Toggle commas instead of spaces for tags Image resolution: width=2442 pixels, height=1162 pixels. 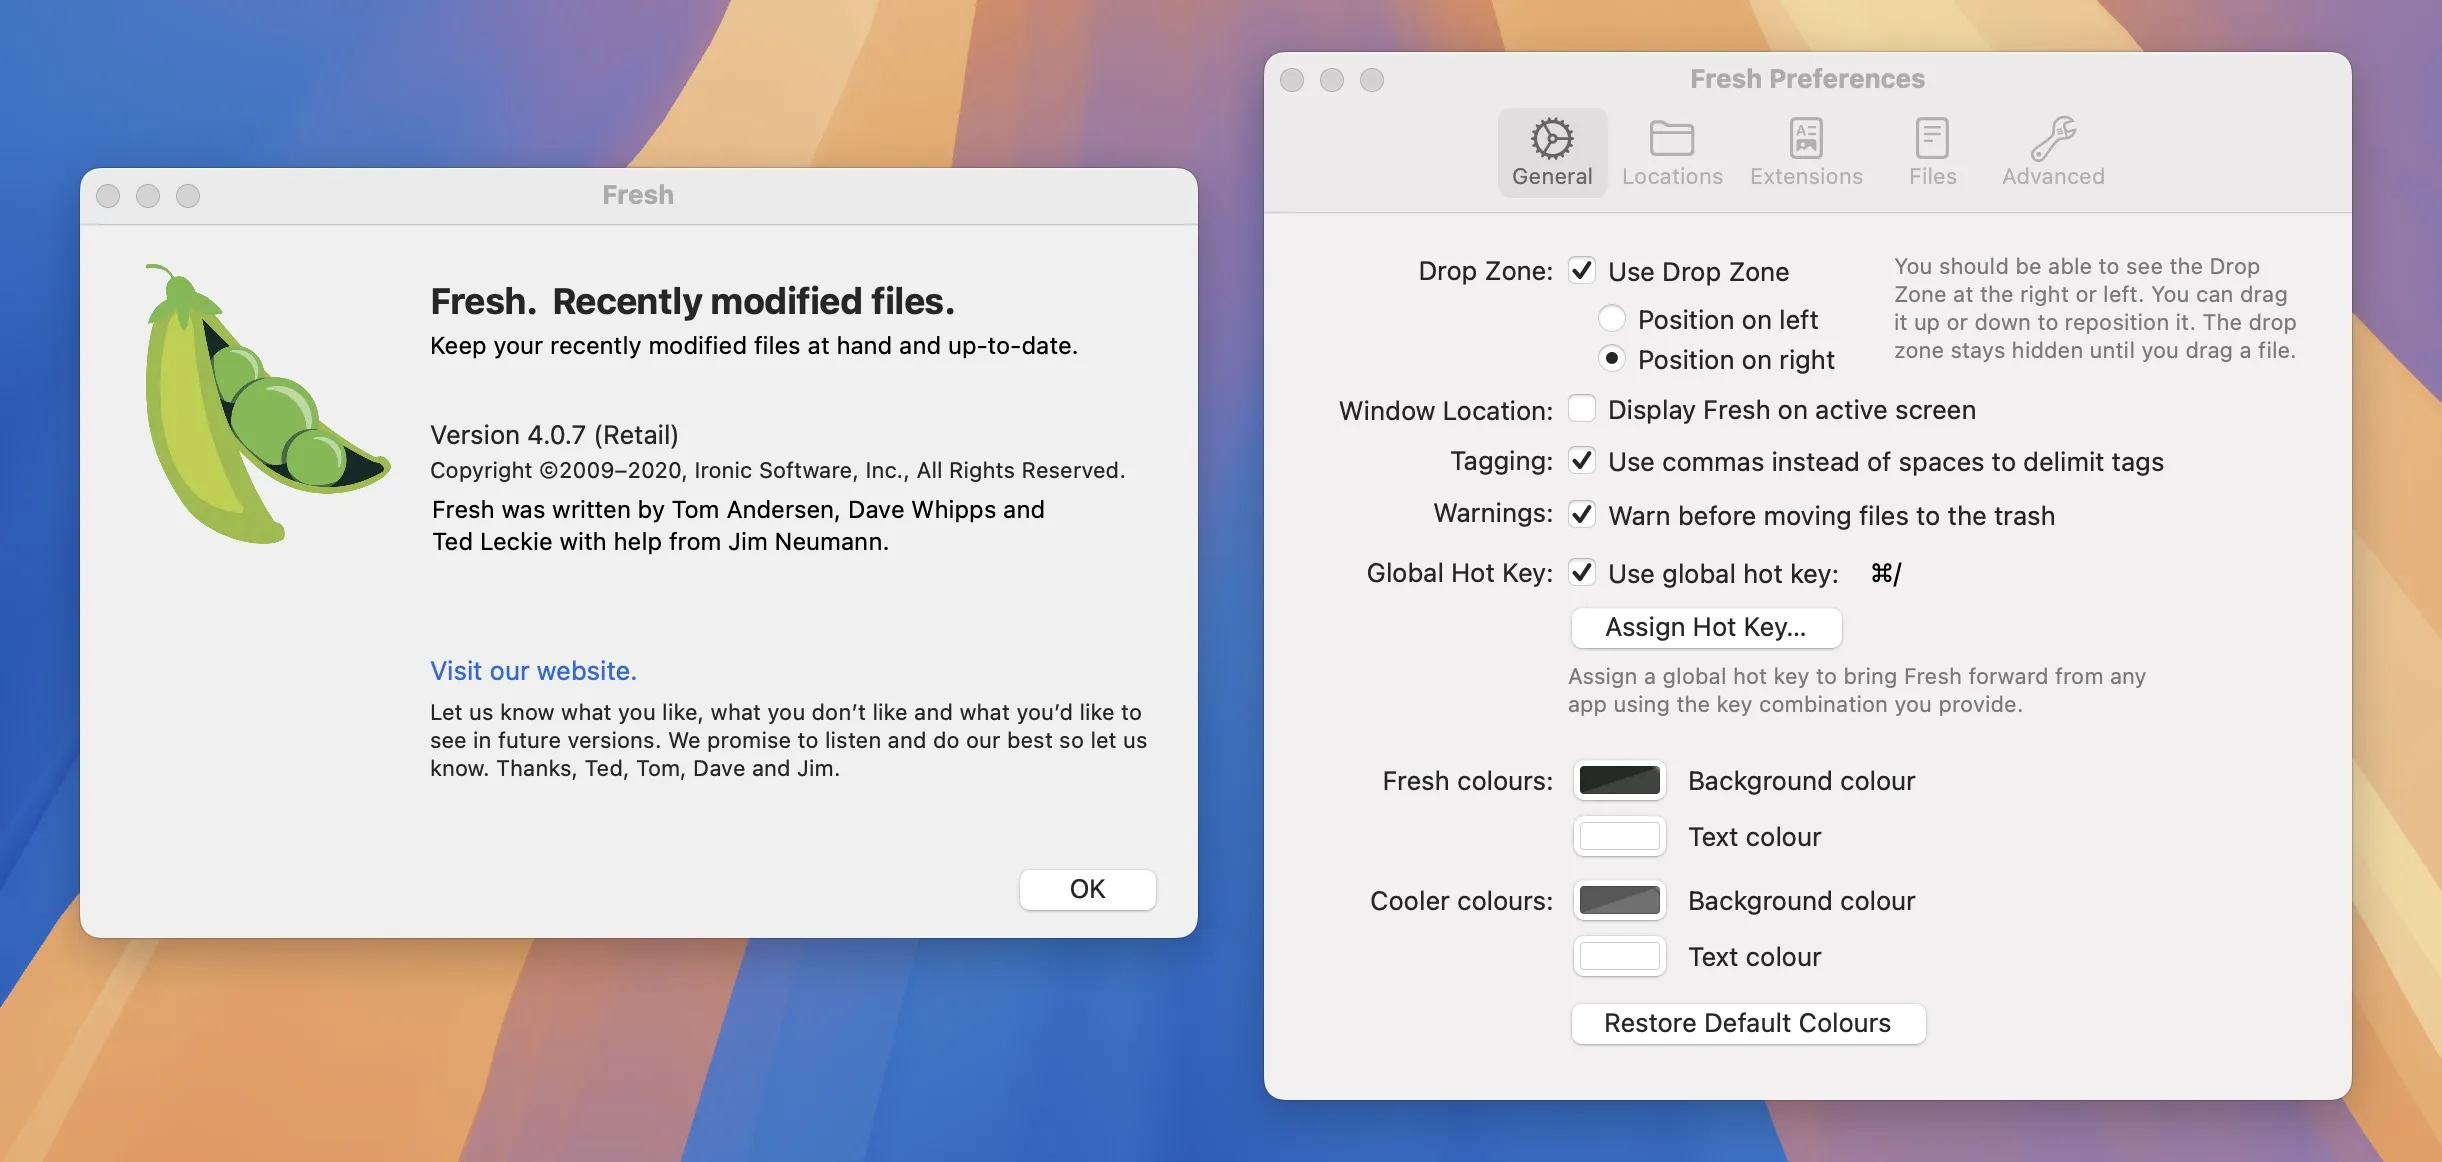click(1582, 461)
